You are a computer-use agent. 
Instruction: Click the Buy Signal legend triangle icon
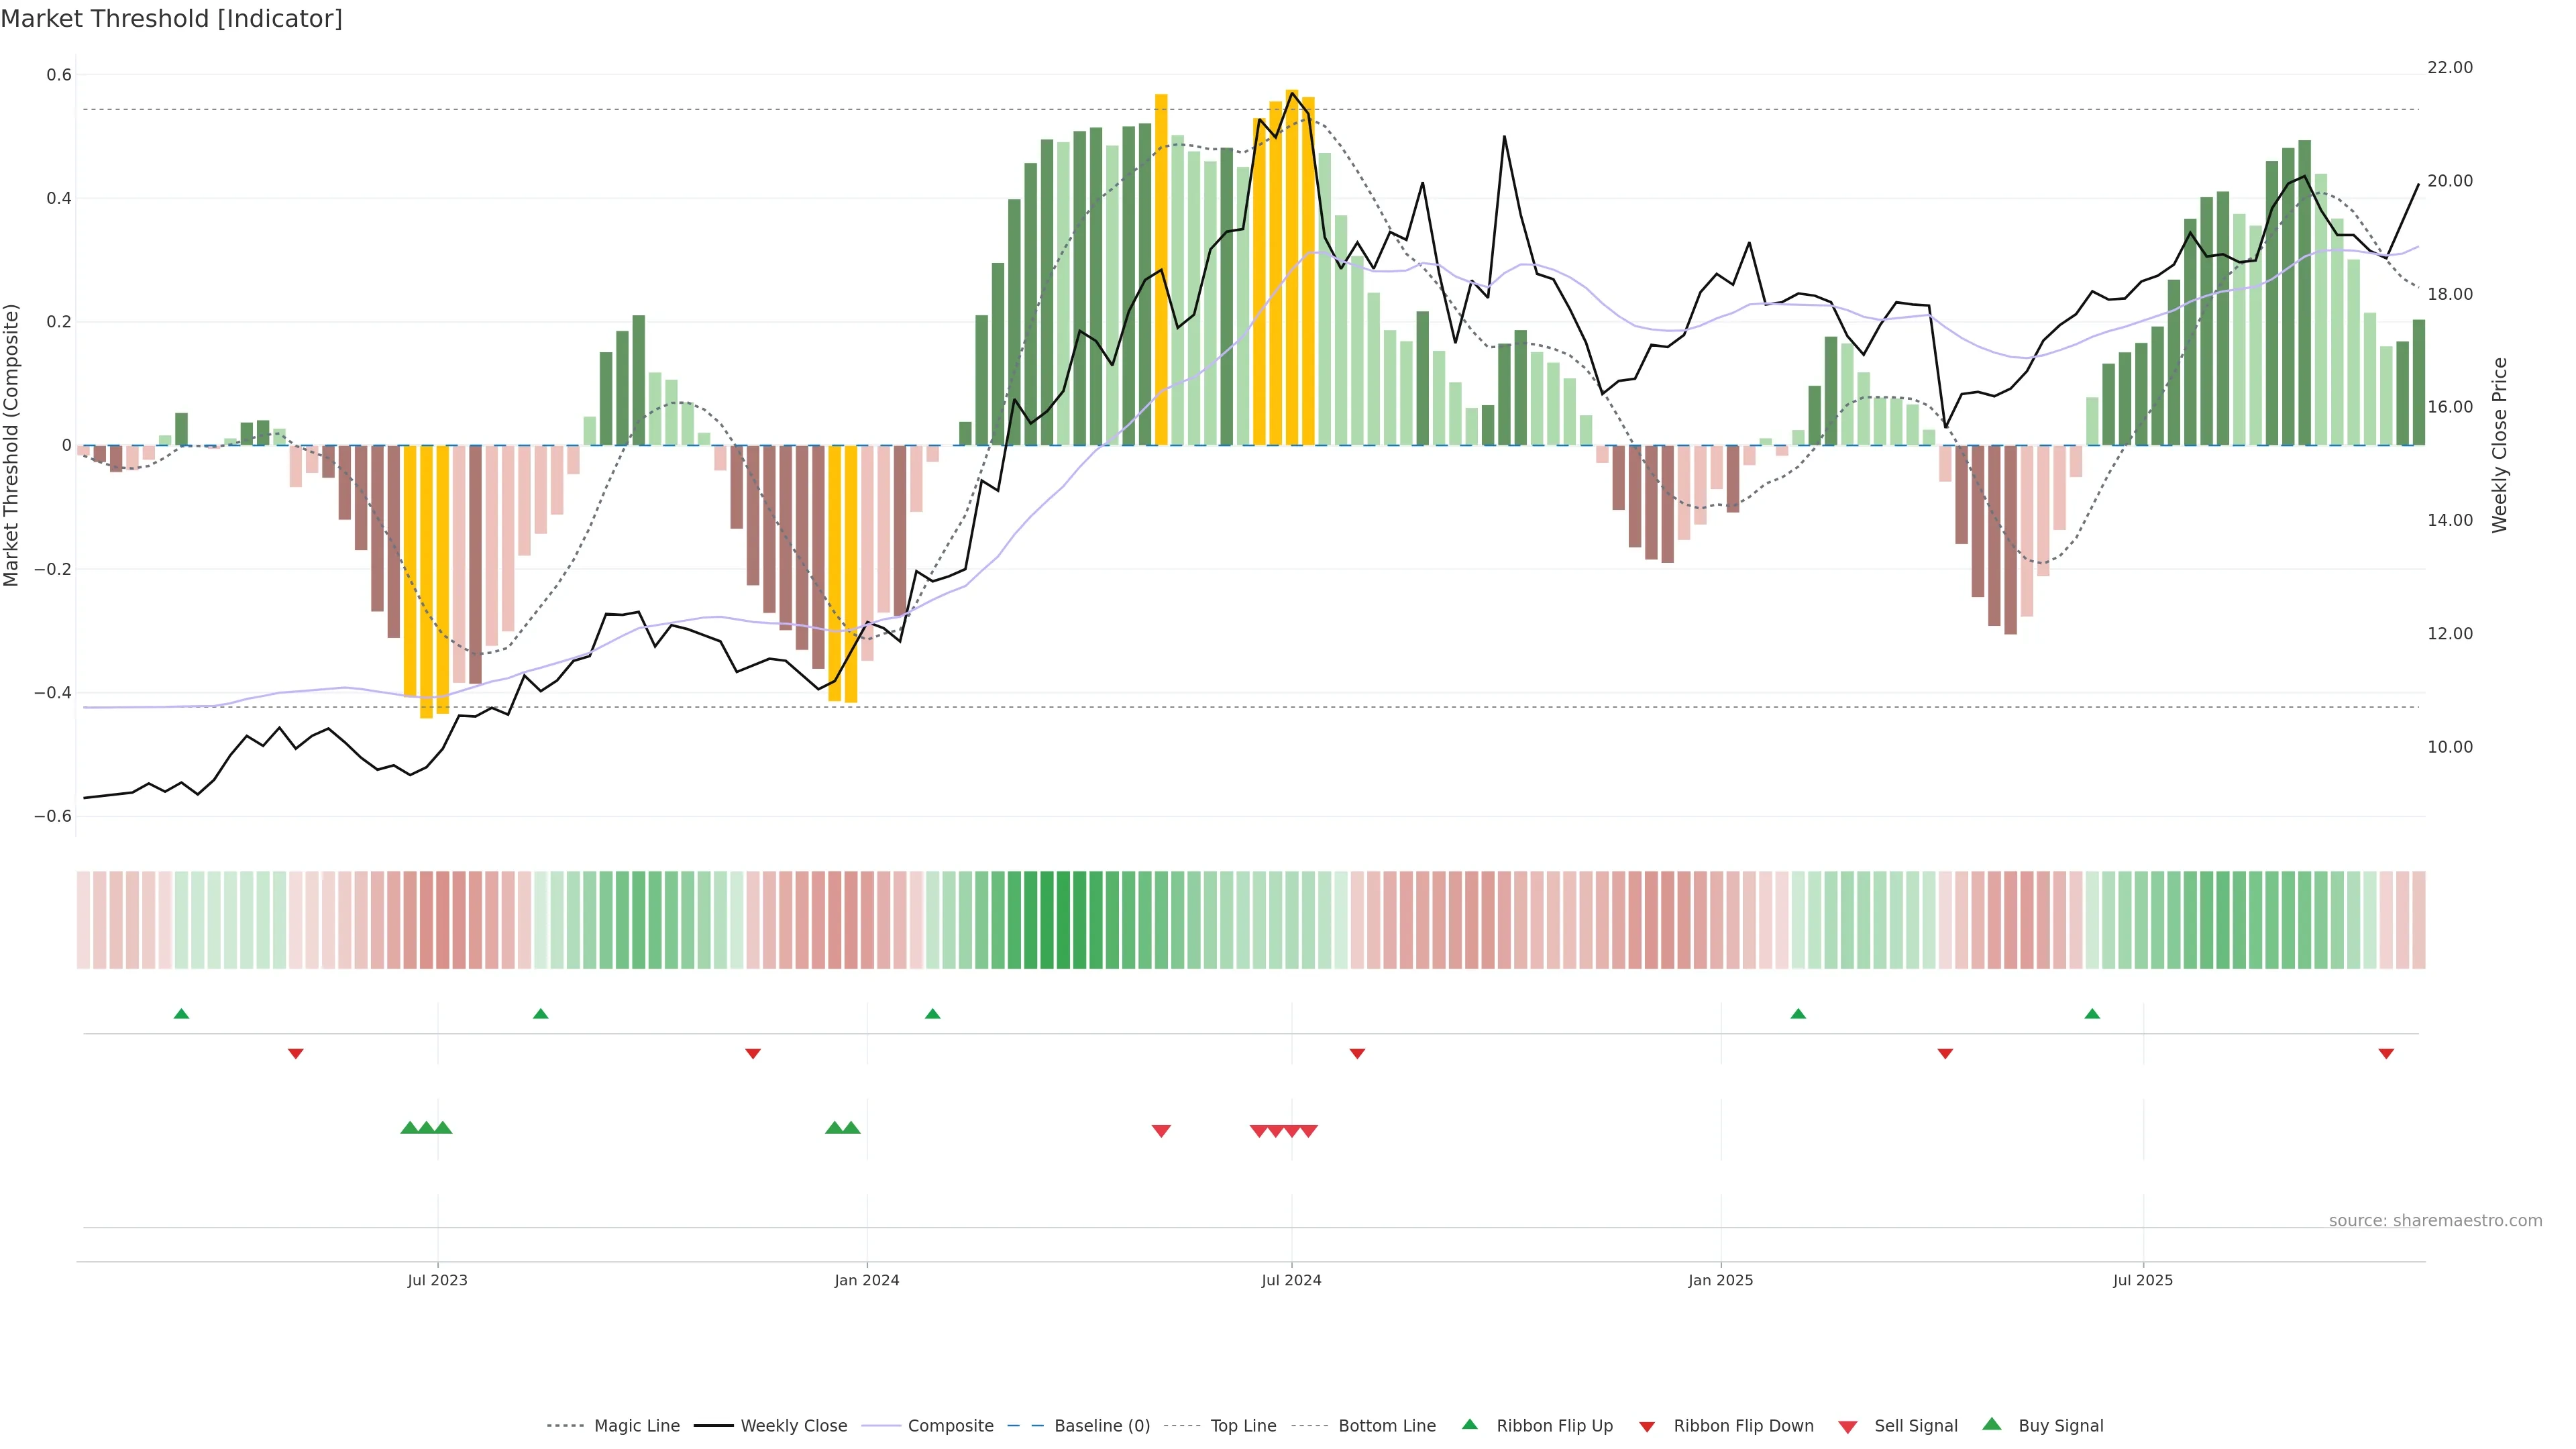point(1992,1425)
